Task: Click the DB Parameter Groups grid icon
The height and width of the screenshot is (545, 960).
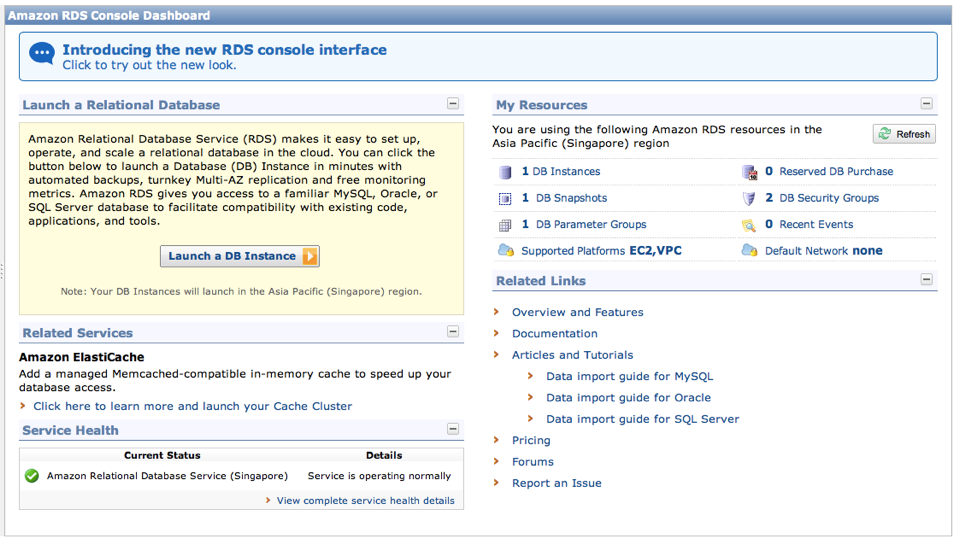Action: tap(504, 225)
